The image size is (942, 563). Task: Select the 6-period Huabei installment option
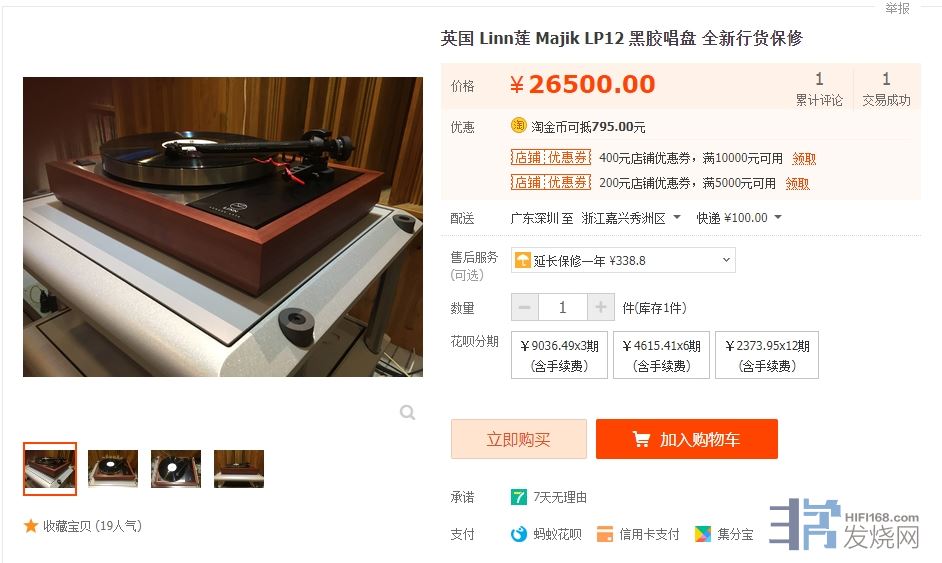click(661, 355)
